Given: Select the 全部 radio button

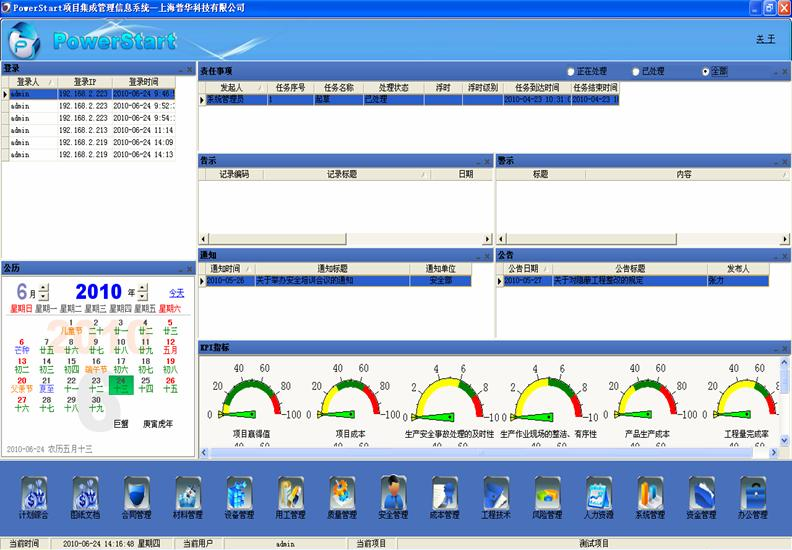Looking at the screenshot, I should point(706,72).
